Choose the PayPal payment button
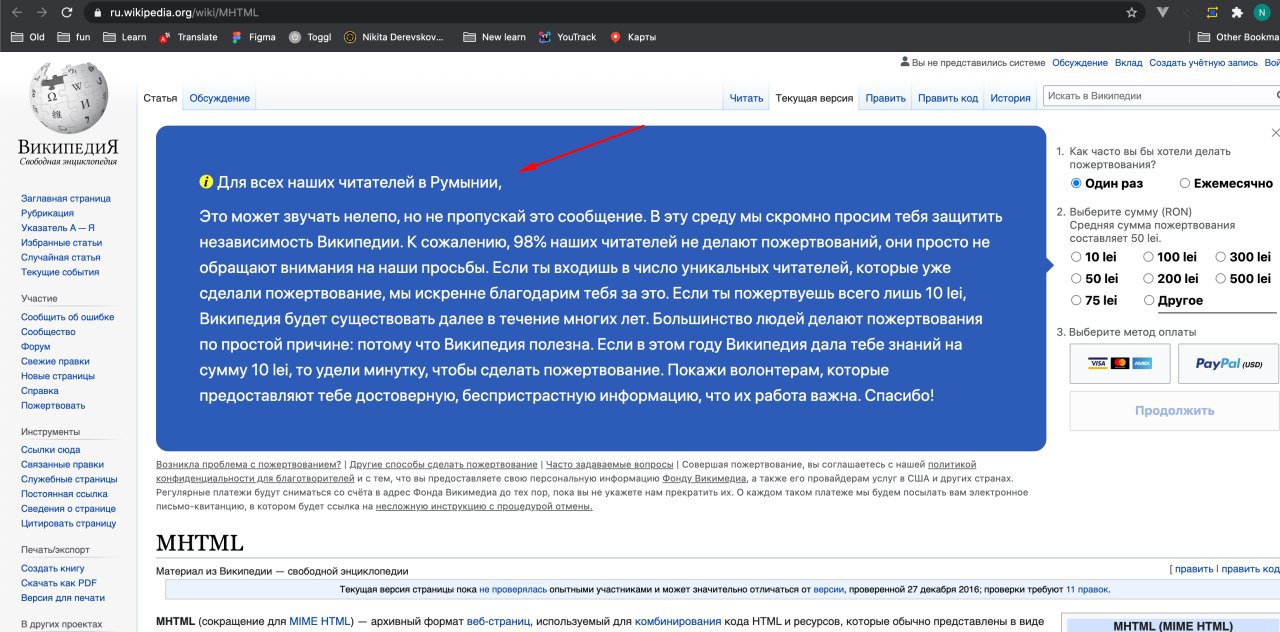The image size is (1280, 632). [x=1228, y=363]
